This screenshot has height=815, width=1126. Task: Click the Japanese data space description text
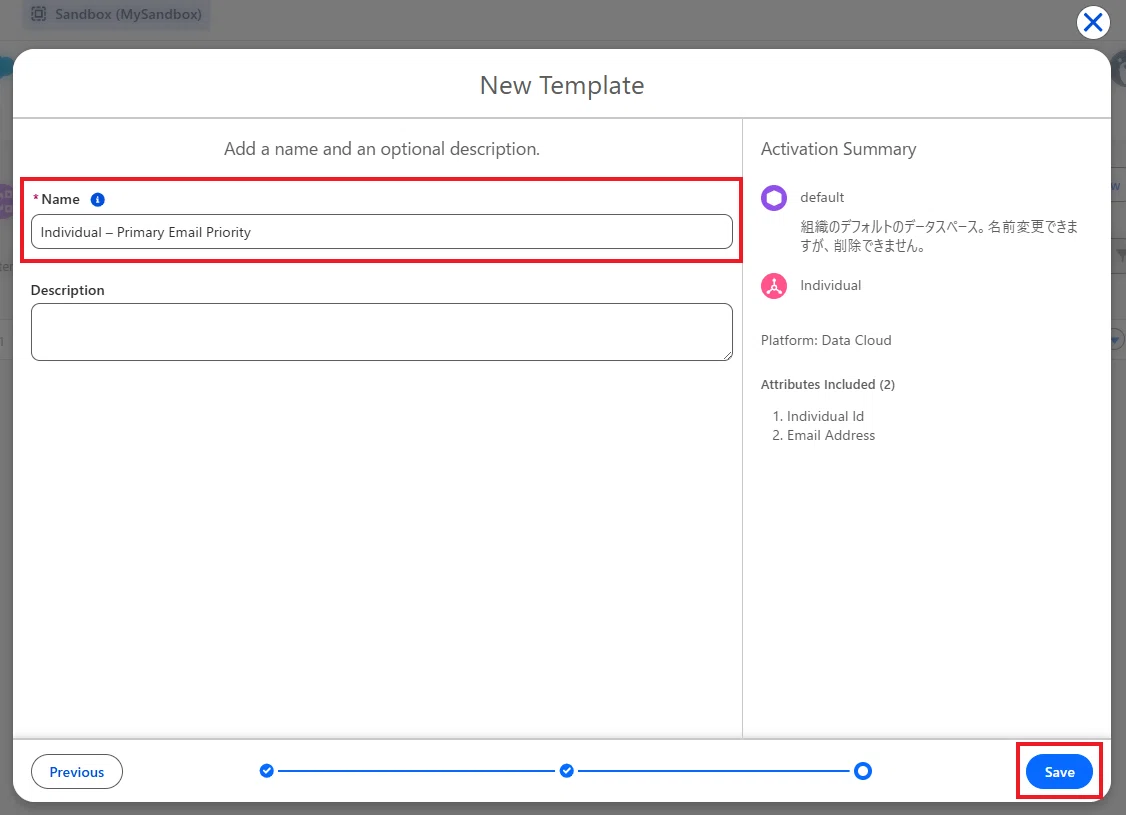pyautogui.click(x=939, y=236)
